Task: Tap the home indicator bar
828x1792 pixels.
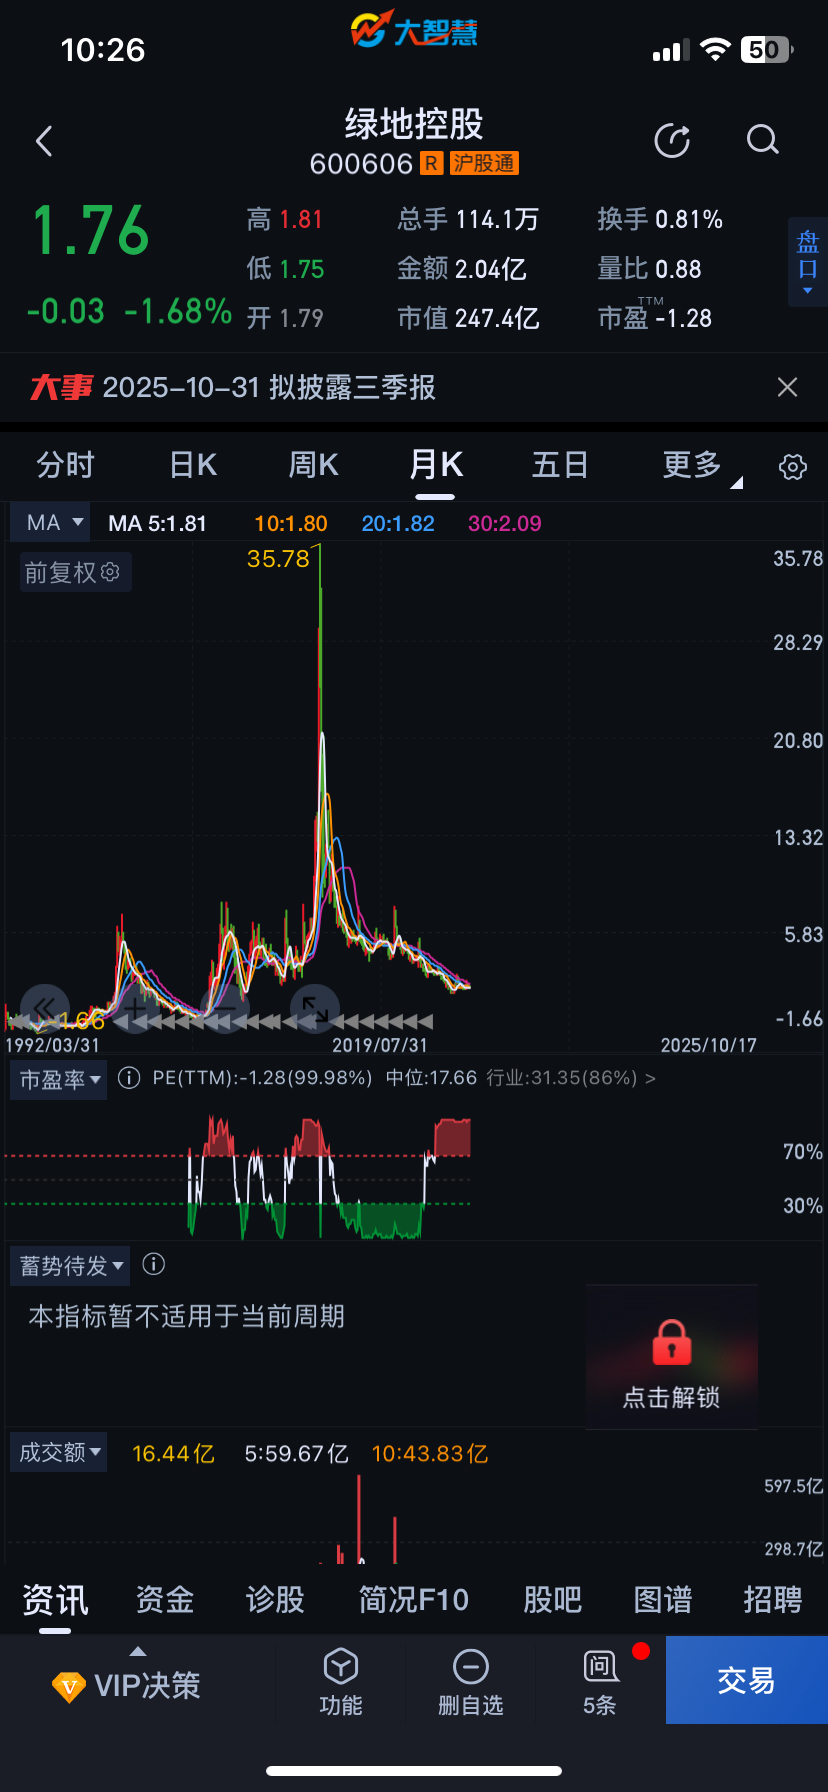Action: coord(414,1771)
